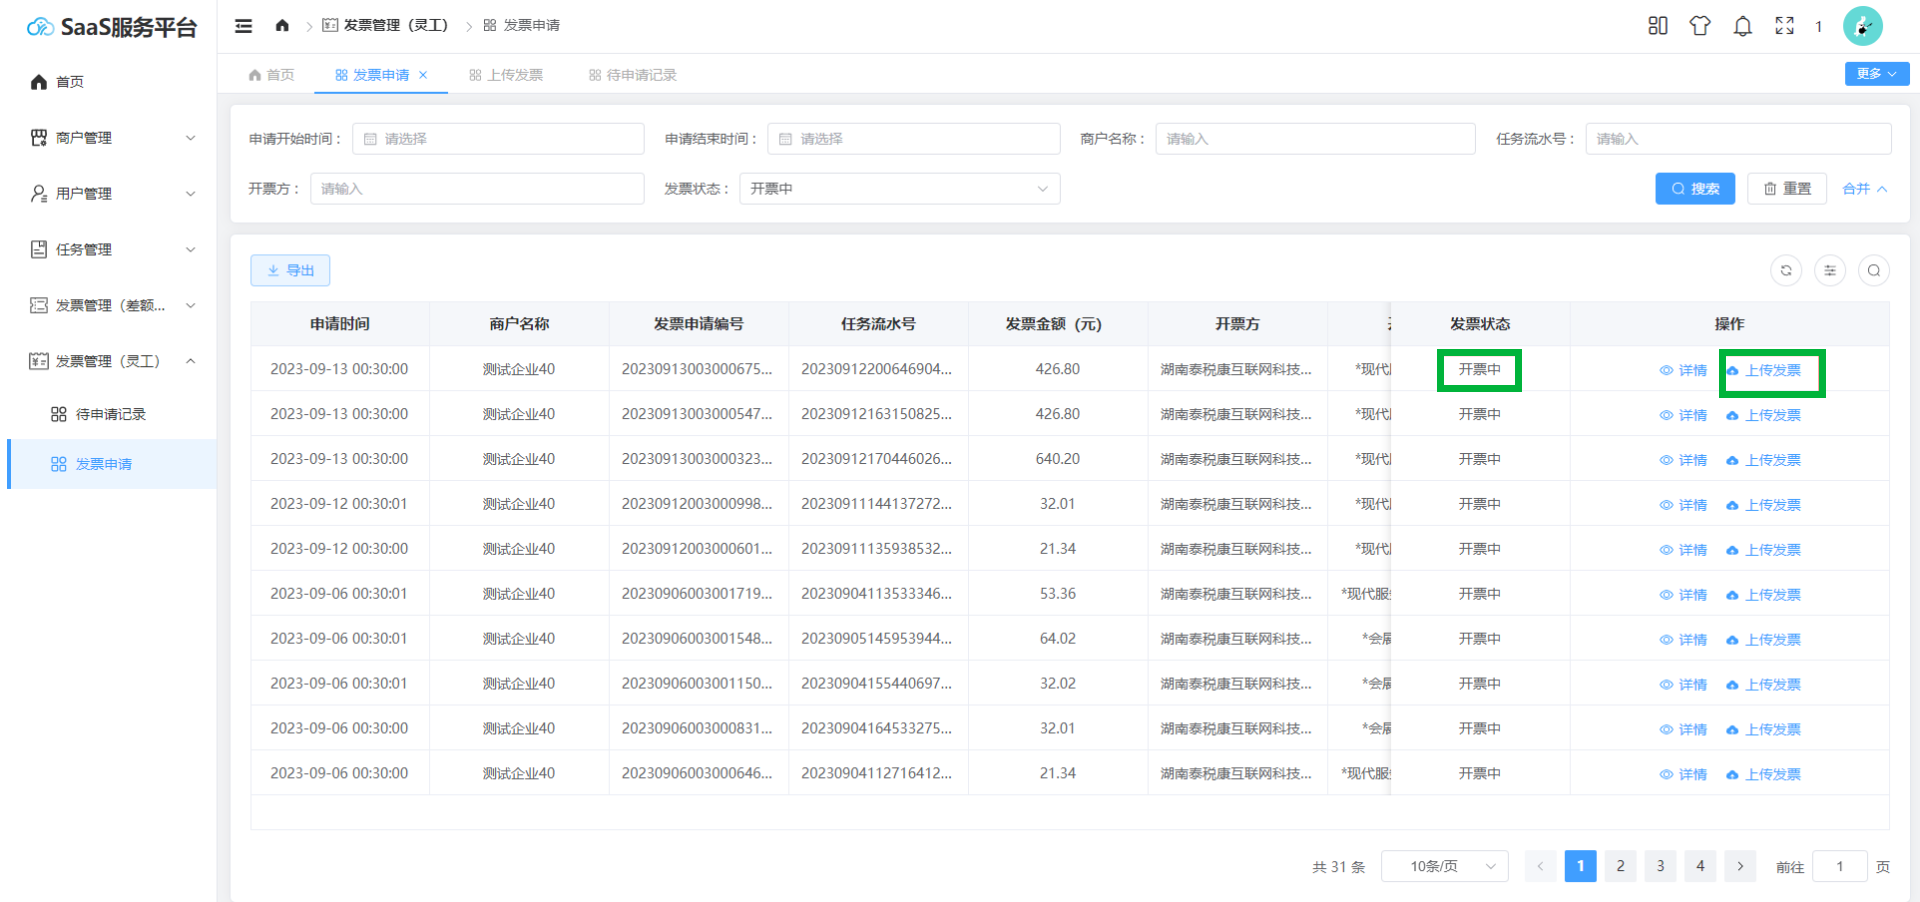Open the notification bell
Viewport: 1920px width, 902px height.
pyautogui.click(x=1742, y=26)
